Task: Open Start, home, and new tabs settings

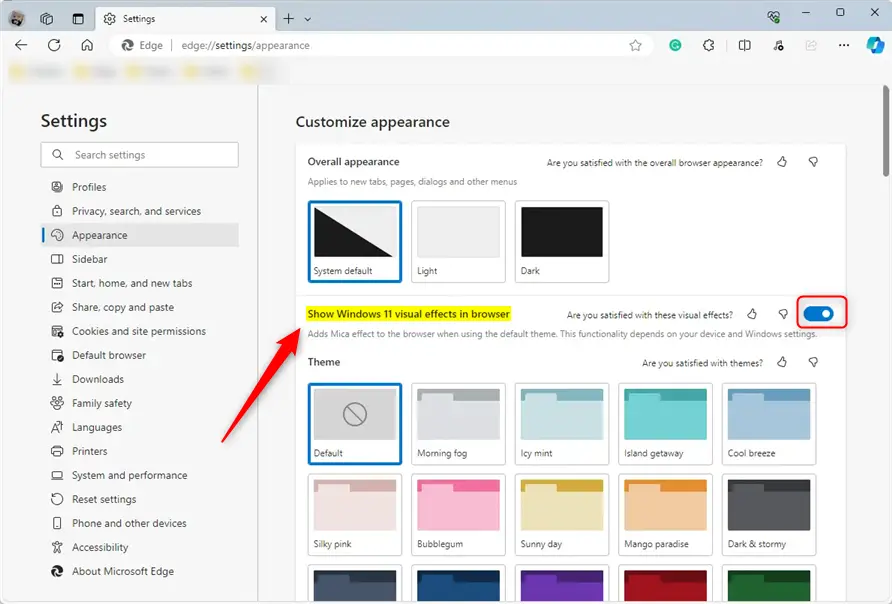Action: coord(140,283)
